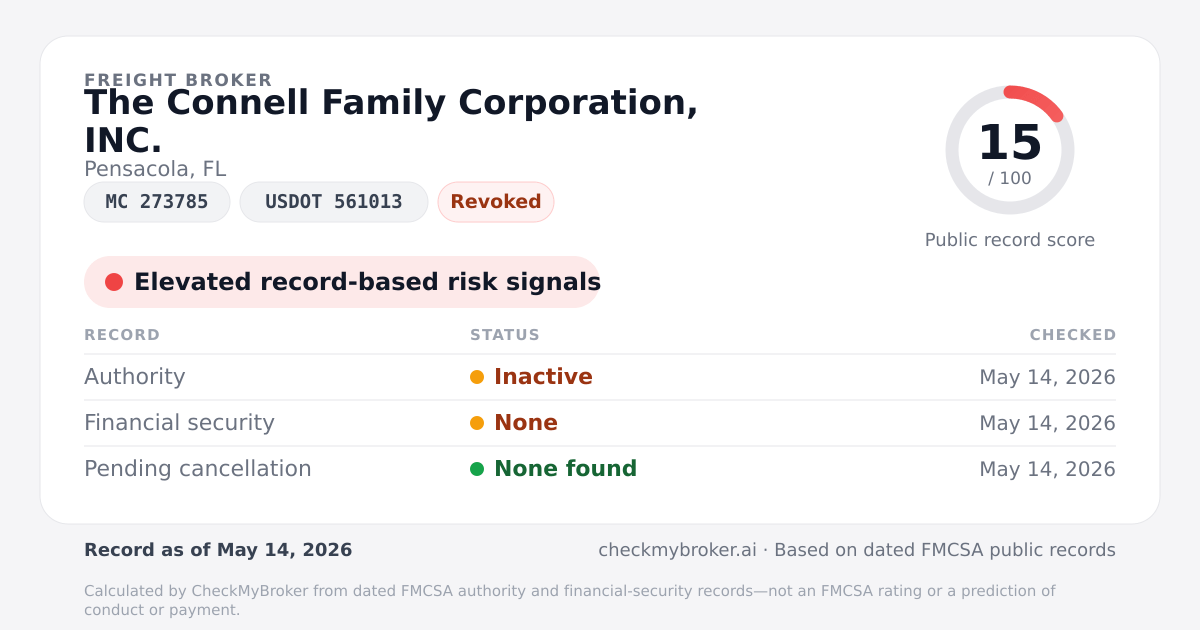Click the STATUS column header
The image size is (1200, 630).
pyautogui.click(x=505, y=335)
